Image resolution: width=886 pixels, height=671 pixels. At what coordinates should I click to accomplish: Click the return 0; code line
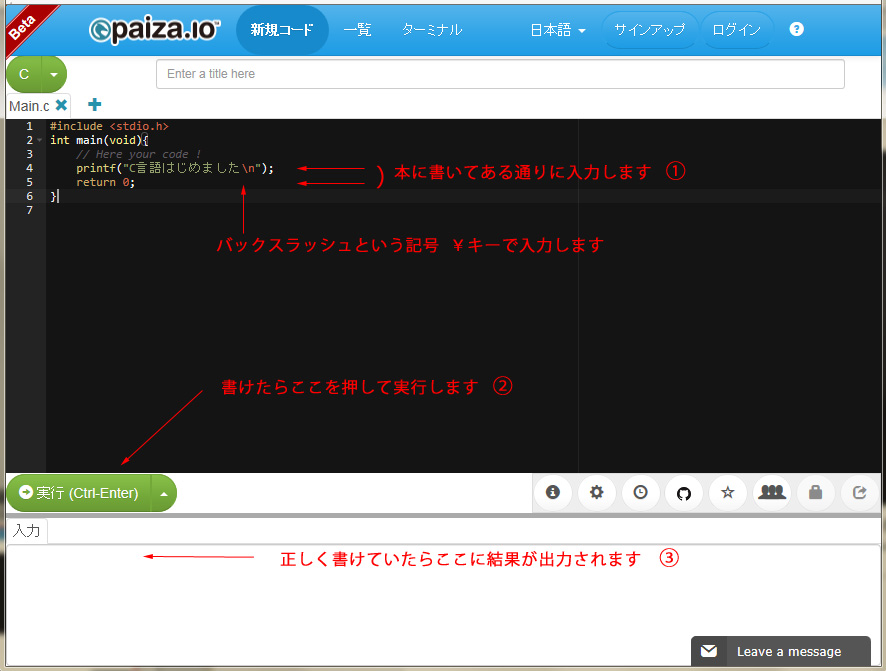pyautogui.click(x=105, y=182)
